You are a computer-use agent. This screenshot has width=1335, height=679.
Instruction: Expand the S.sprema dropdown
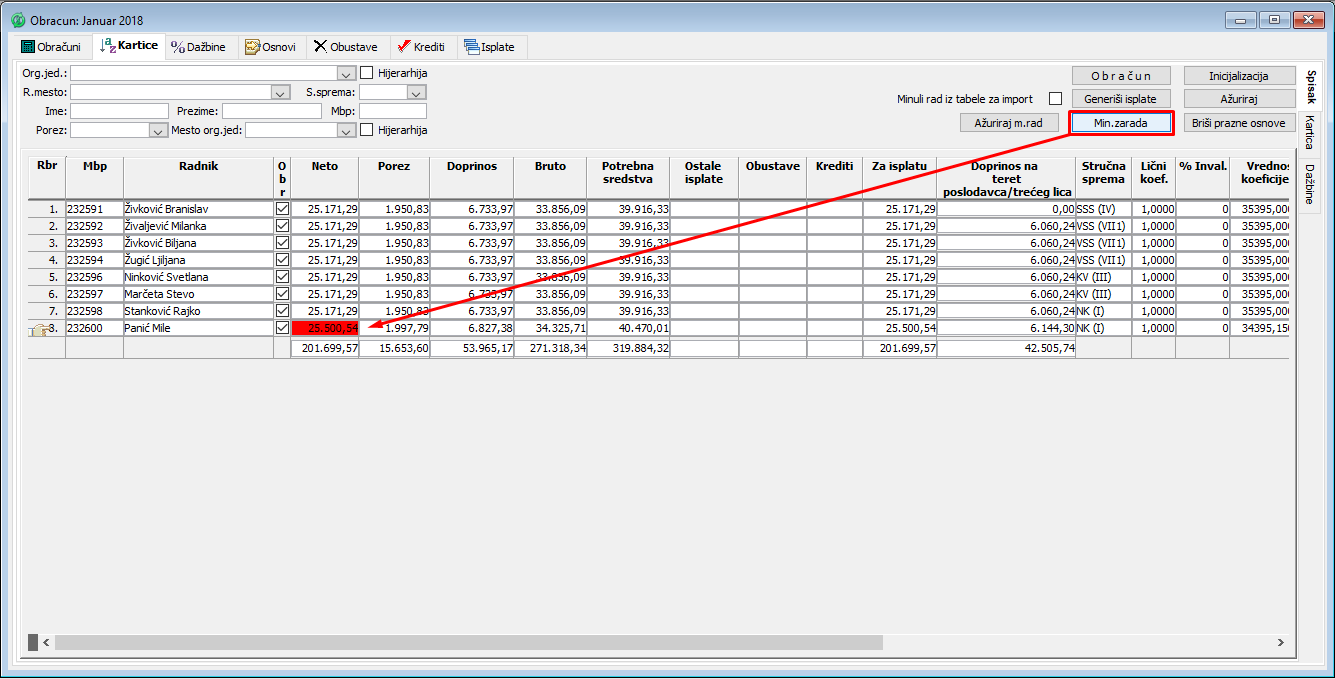(x=416, y=92)
